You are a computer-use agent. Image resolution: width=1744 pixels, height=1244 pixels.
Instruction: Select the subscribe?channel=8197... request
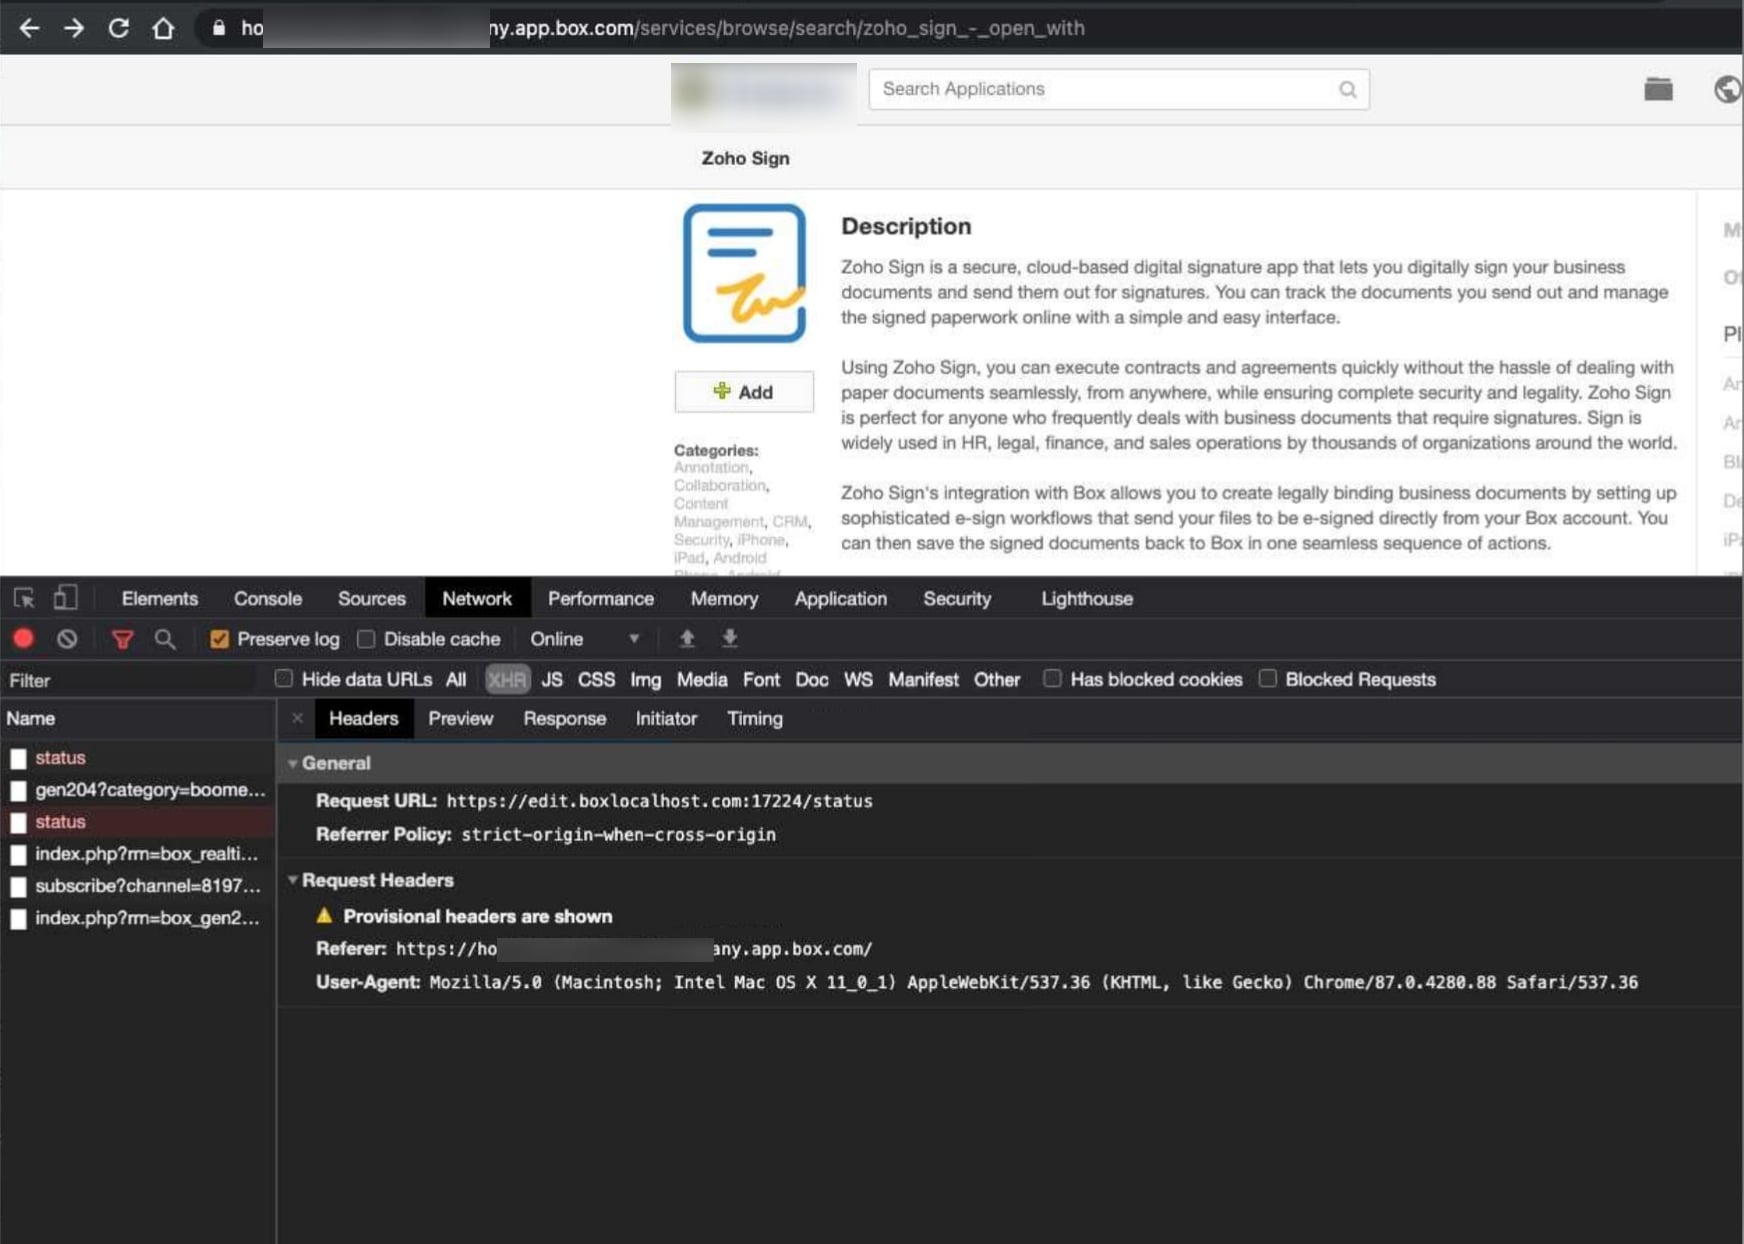[138, 886]
